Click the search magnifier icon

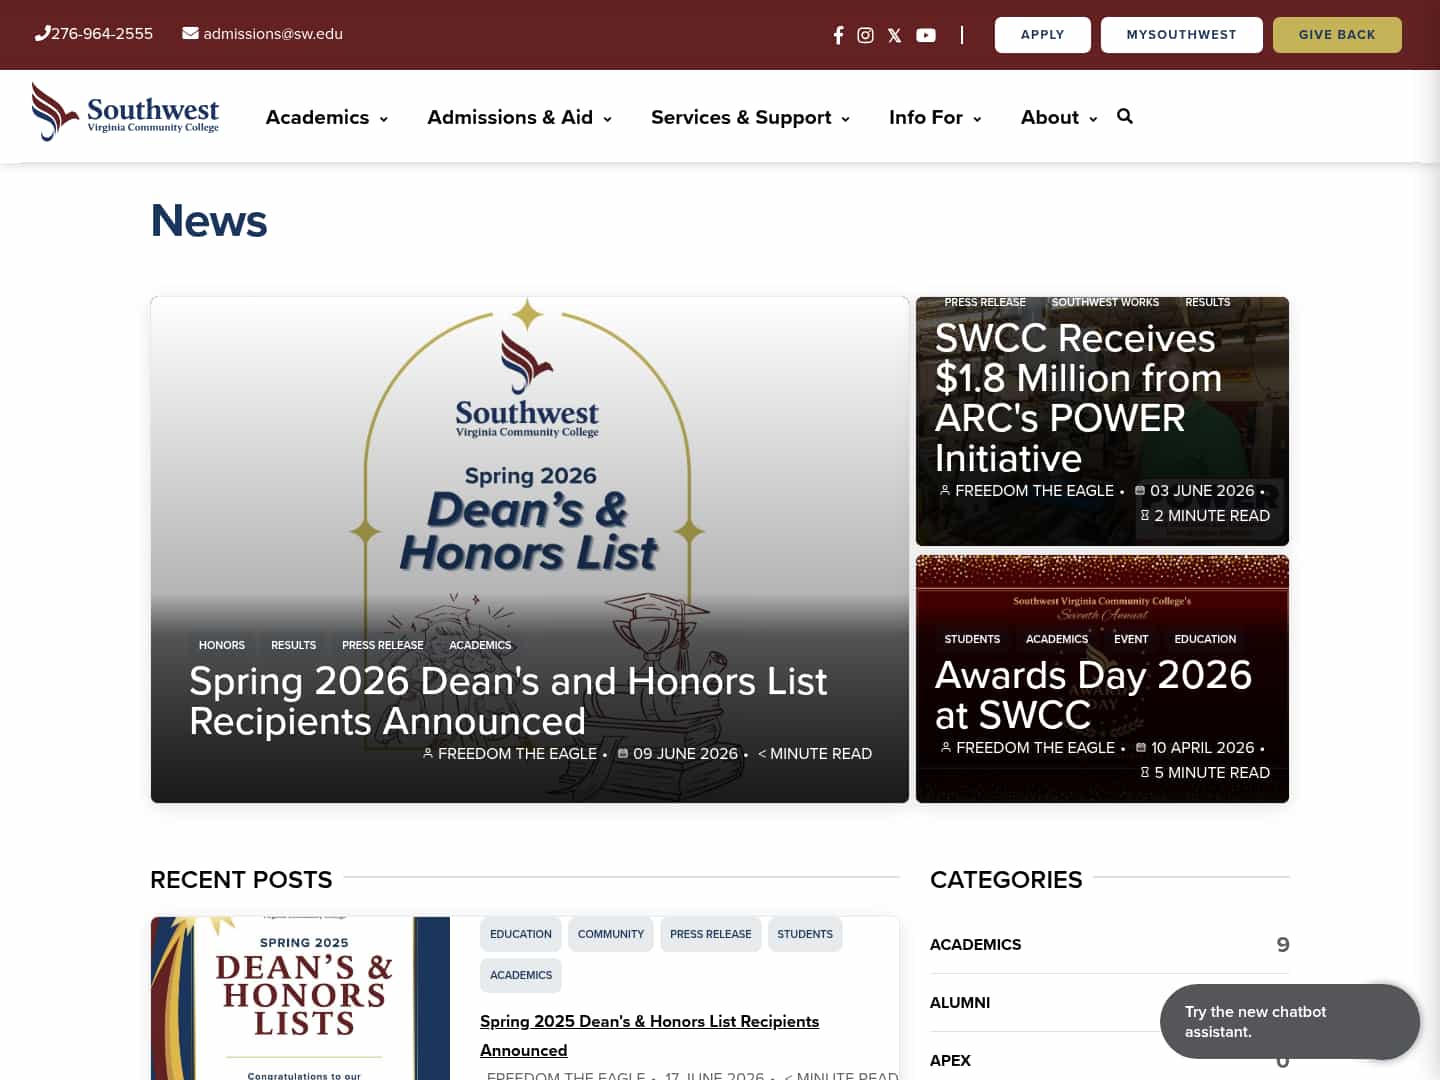1125,116
